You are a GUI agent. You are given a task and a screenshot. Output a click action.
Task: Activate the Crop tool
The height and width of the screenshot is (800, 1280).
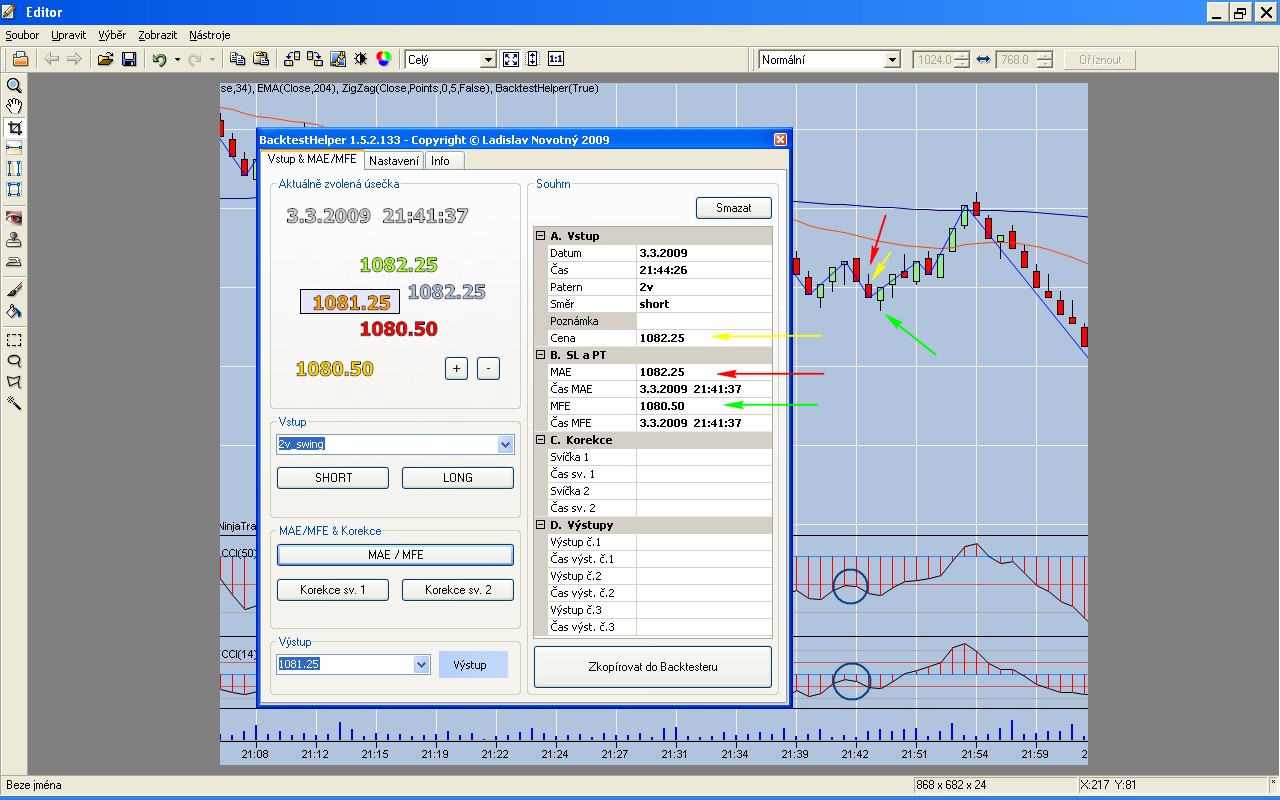coord(14,128)
